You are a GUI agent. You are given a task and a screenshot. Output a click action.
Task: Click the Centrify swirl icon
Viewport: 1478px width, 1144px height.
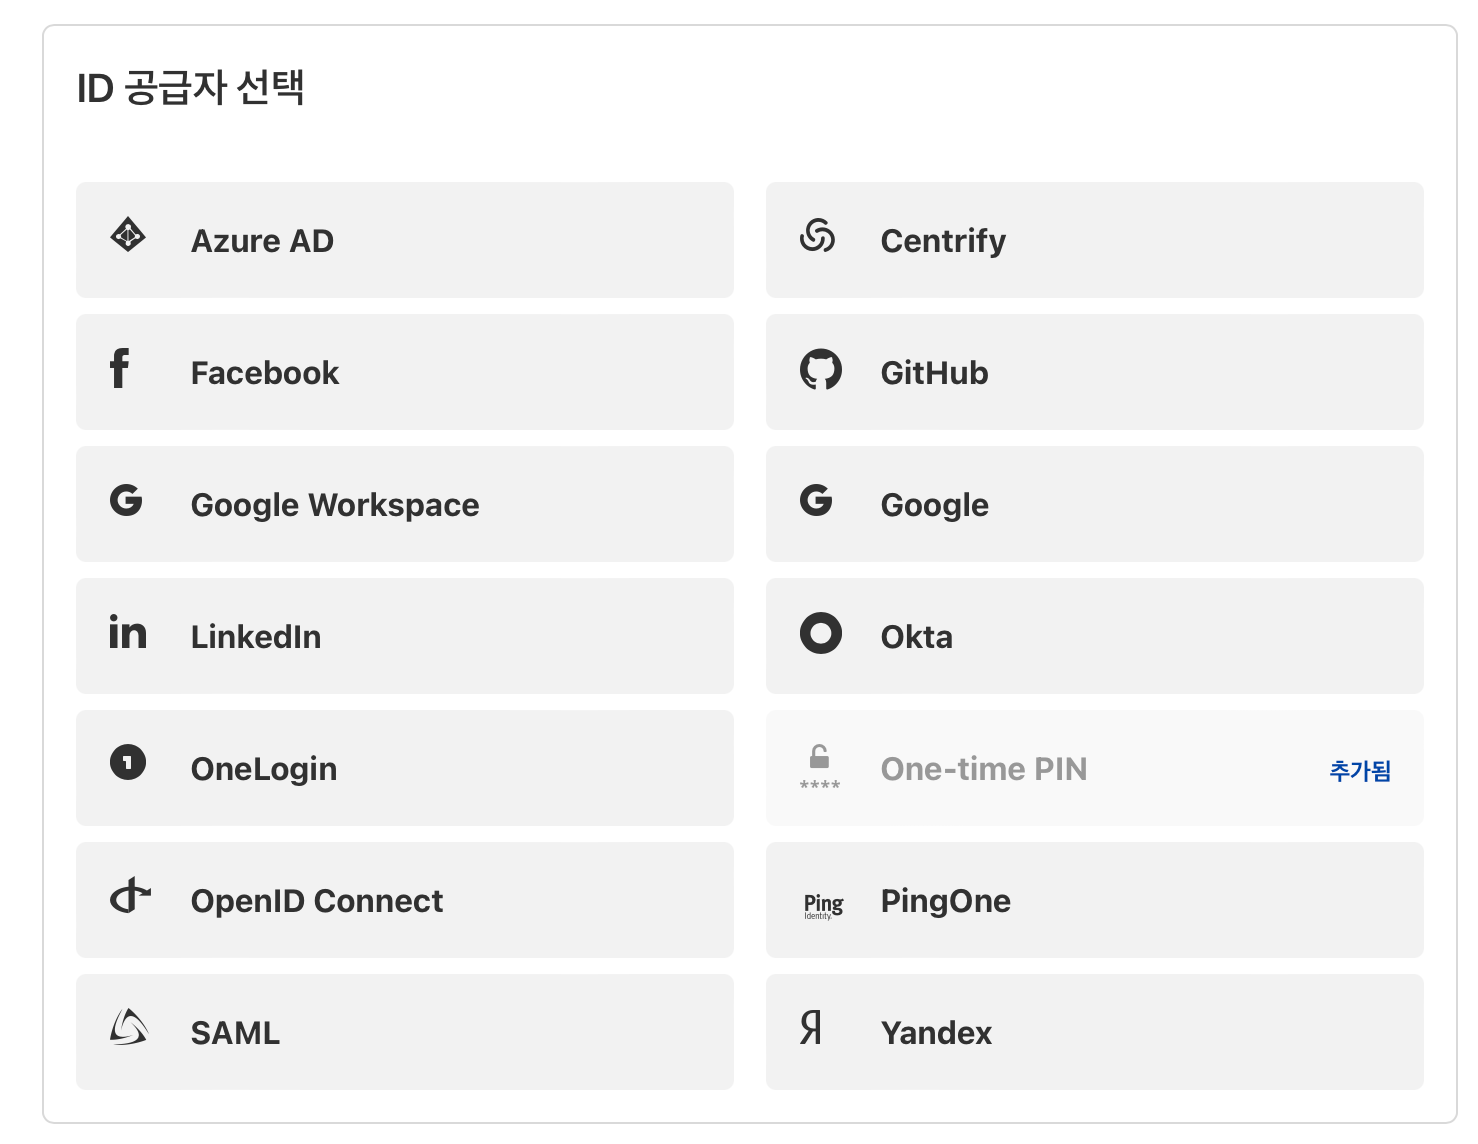tap(818, 236)
